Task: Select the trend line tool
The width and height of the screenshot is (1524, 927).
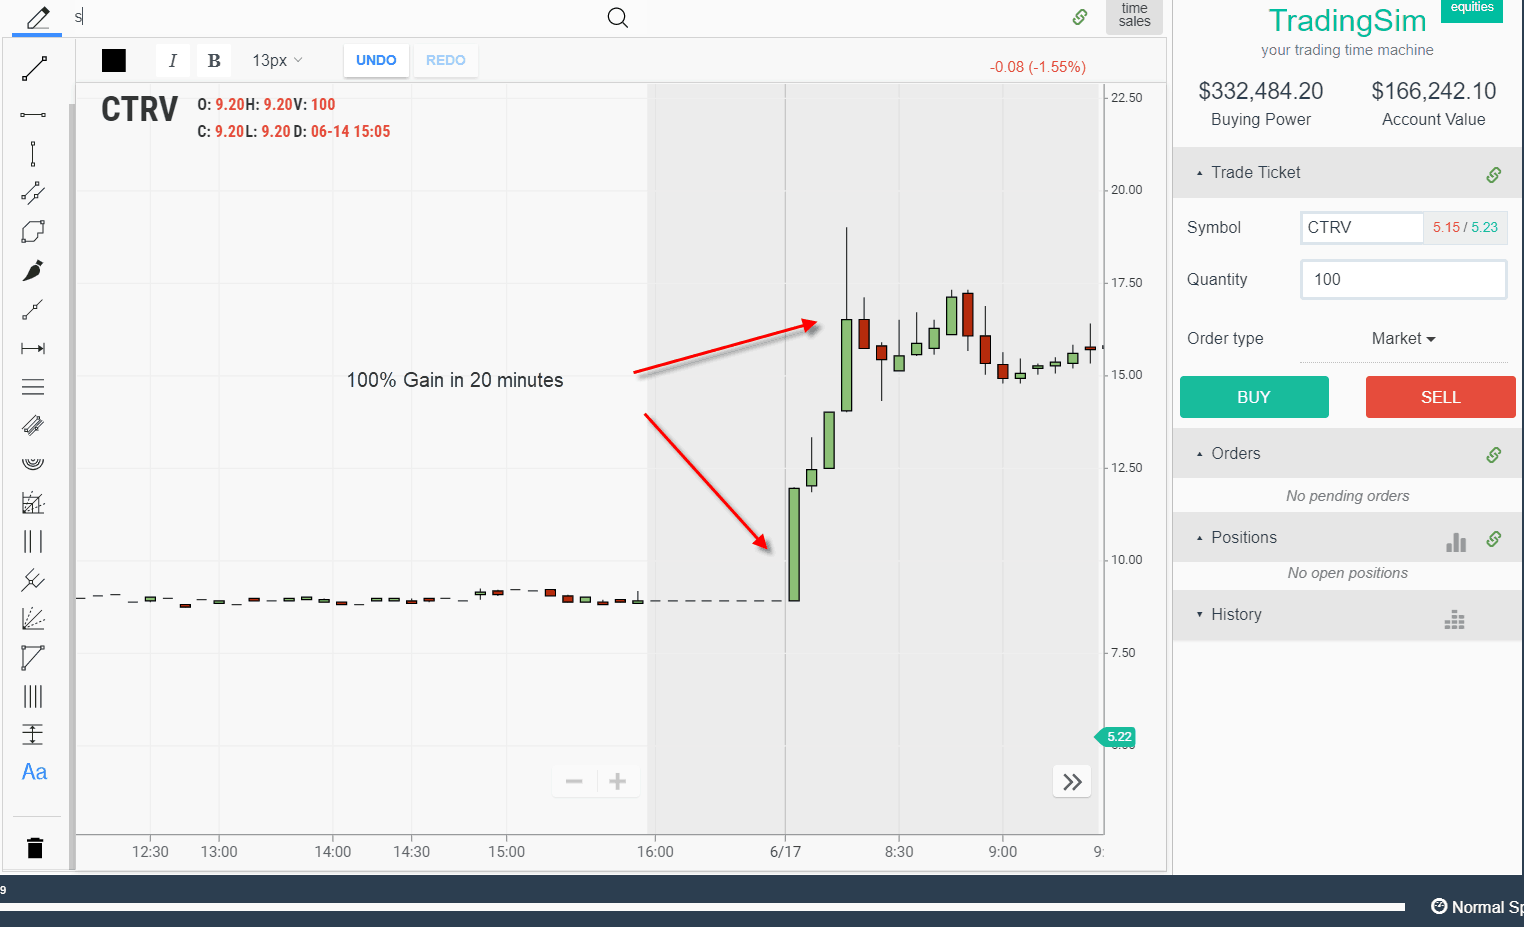Action: [33, 69]
